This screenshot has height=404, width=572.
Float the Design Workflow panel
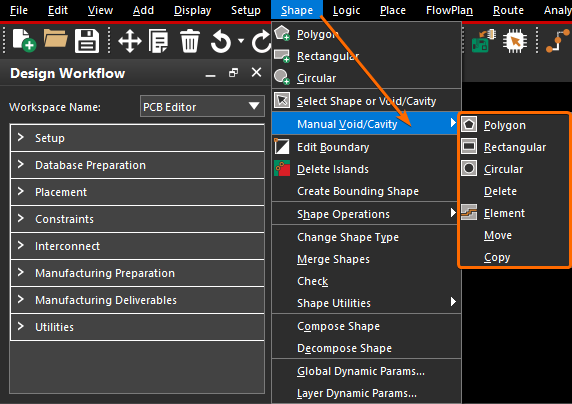(233, 73)
